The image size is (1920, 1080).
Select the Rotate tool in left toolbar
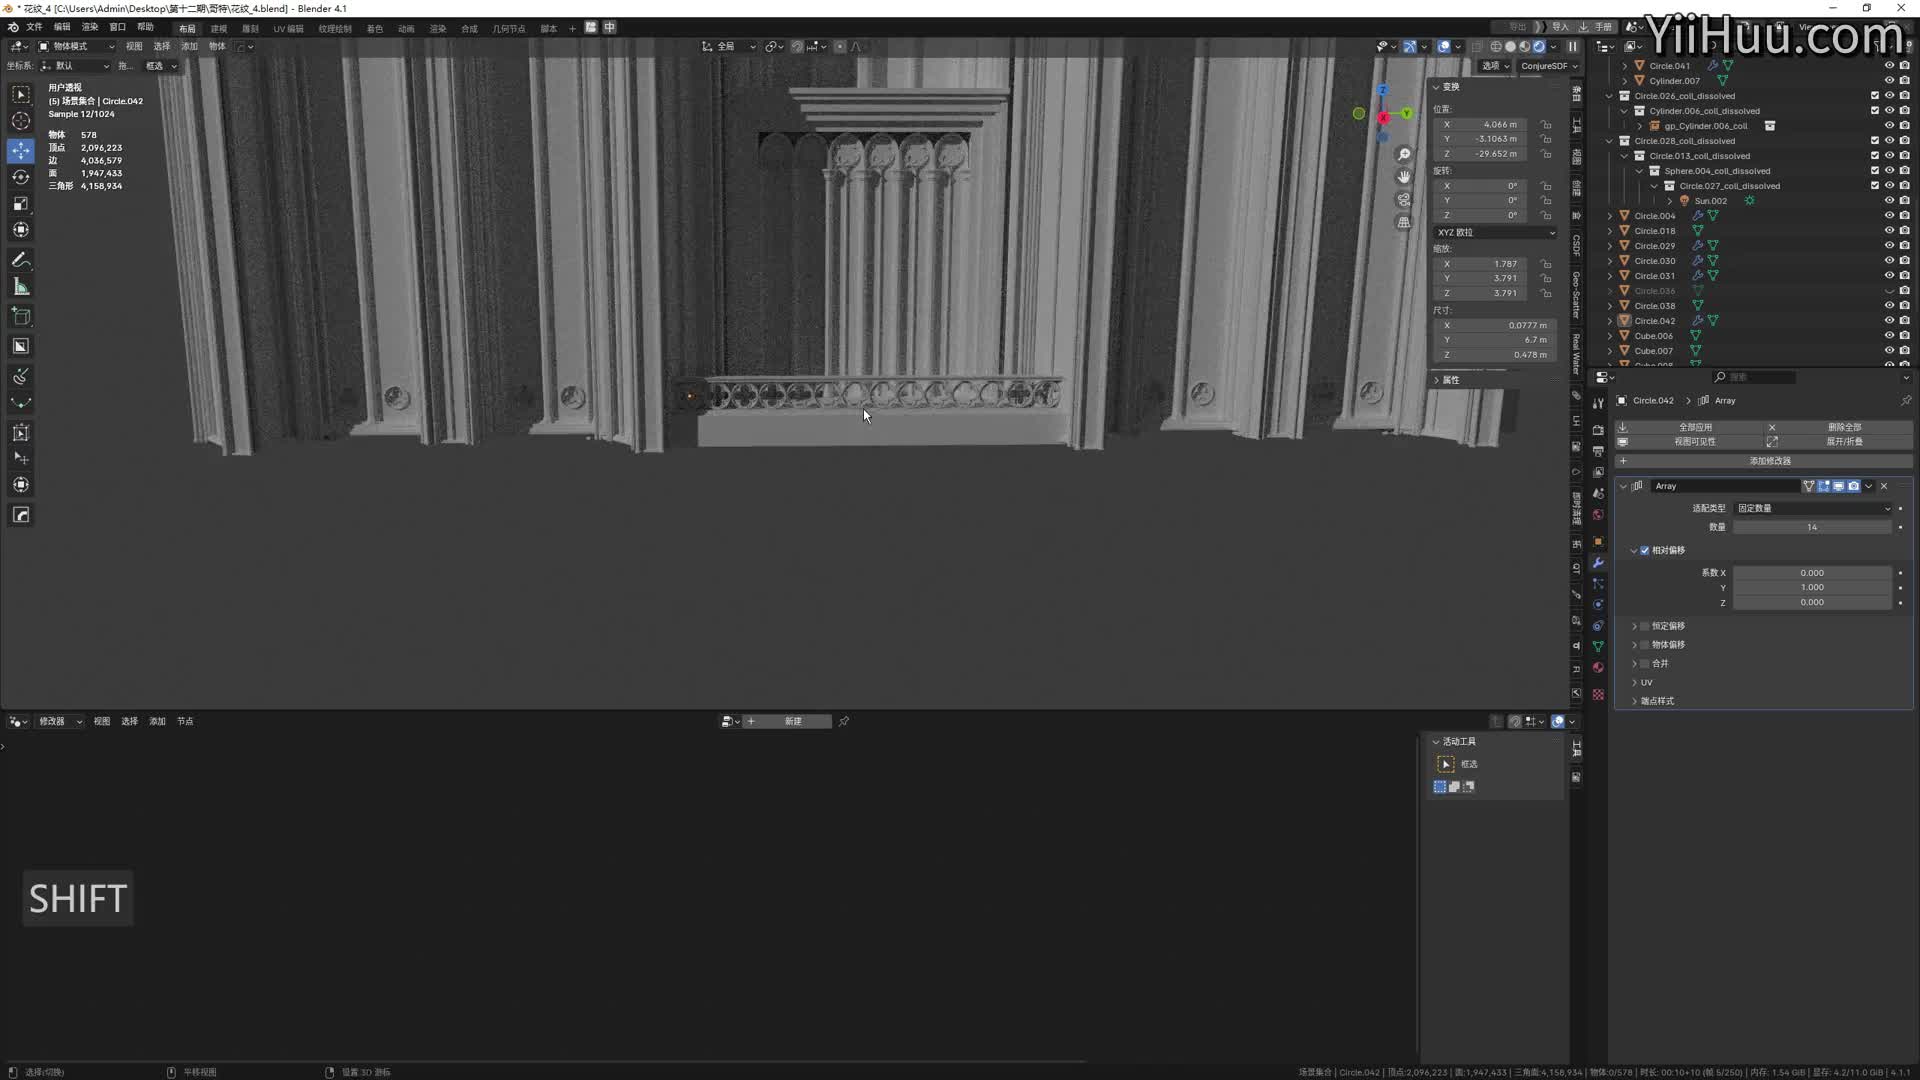click(x=21, y=177)
